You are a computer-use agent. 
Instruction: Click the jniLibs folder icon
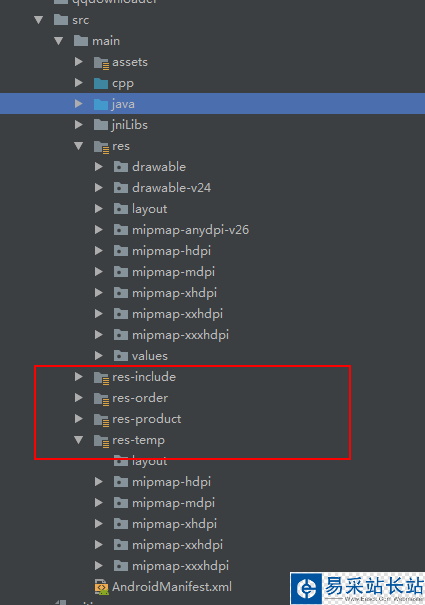(x=101, y=125)
